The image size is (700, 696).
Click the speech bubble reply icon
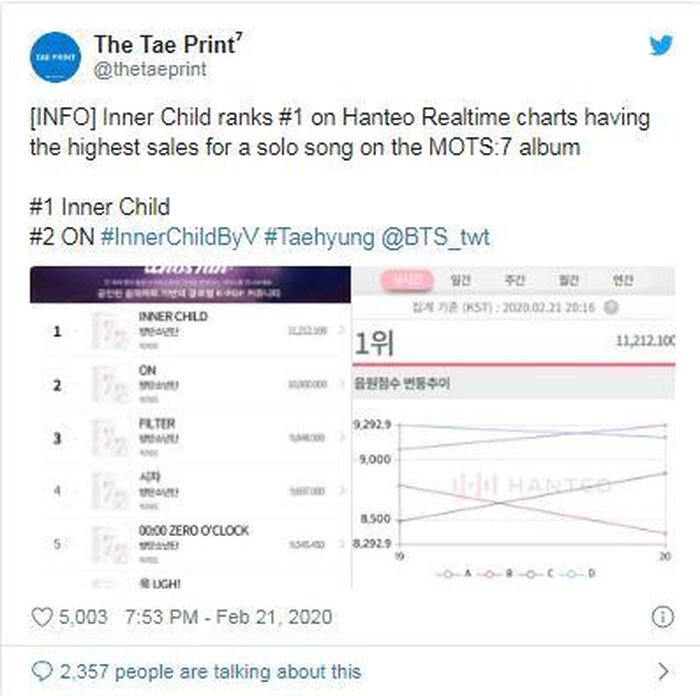pyautogui.click(x=42, y=671)
